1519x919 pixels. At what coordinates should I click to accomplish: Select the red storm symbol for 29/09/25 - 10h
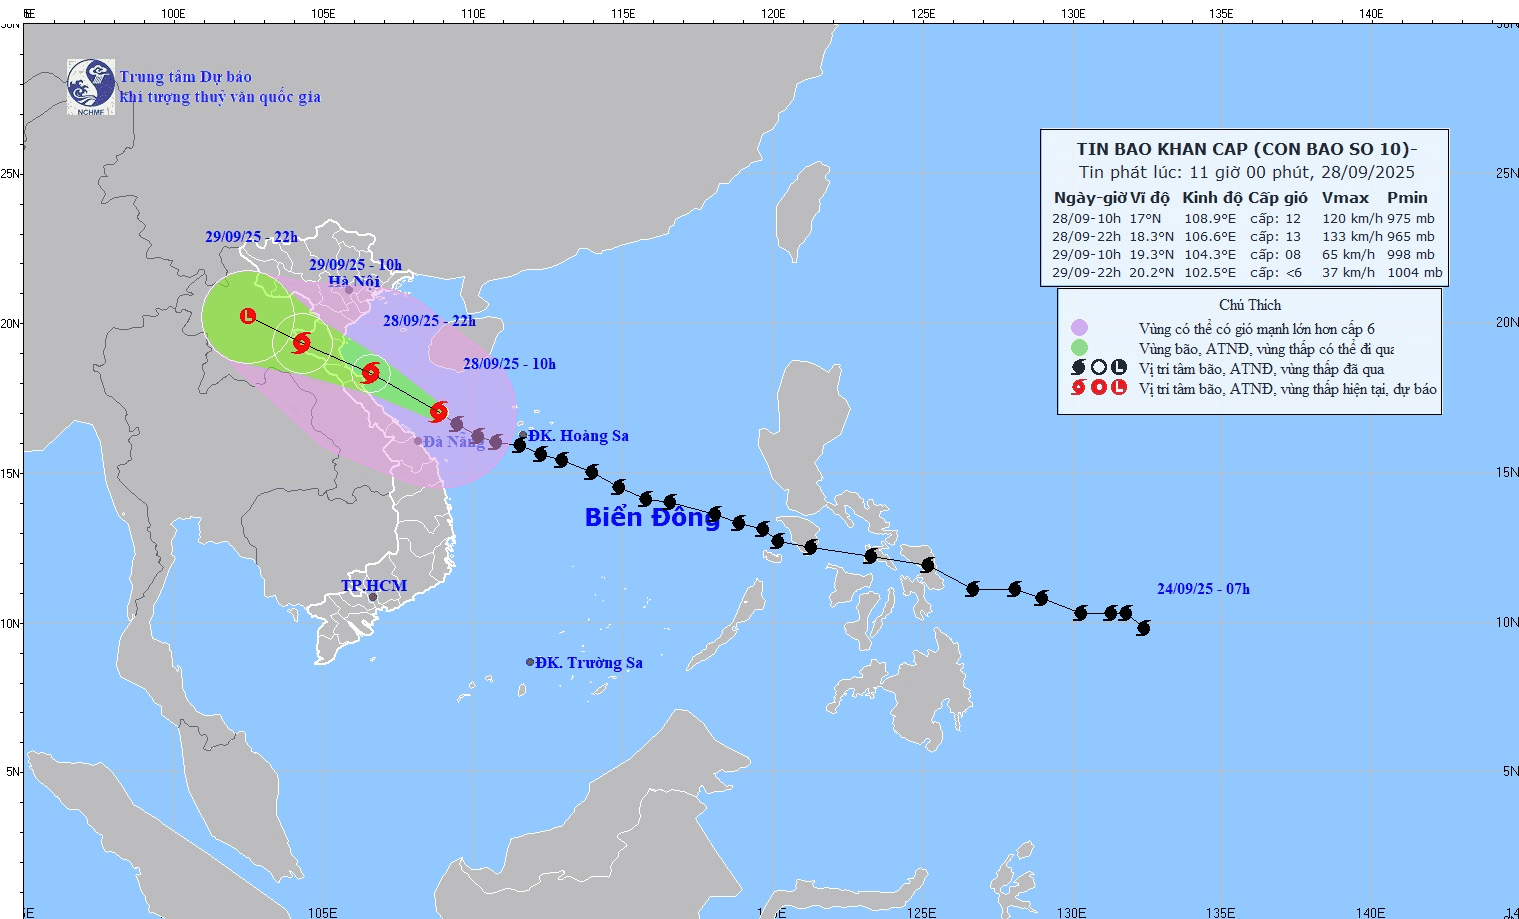pos(301,343)
